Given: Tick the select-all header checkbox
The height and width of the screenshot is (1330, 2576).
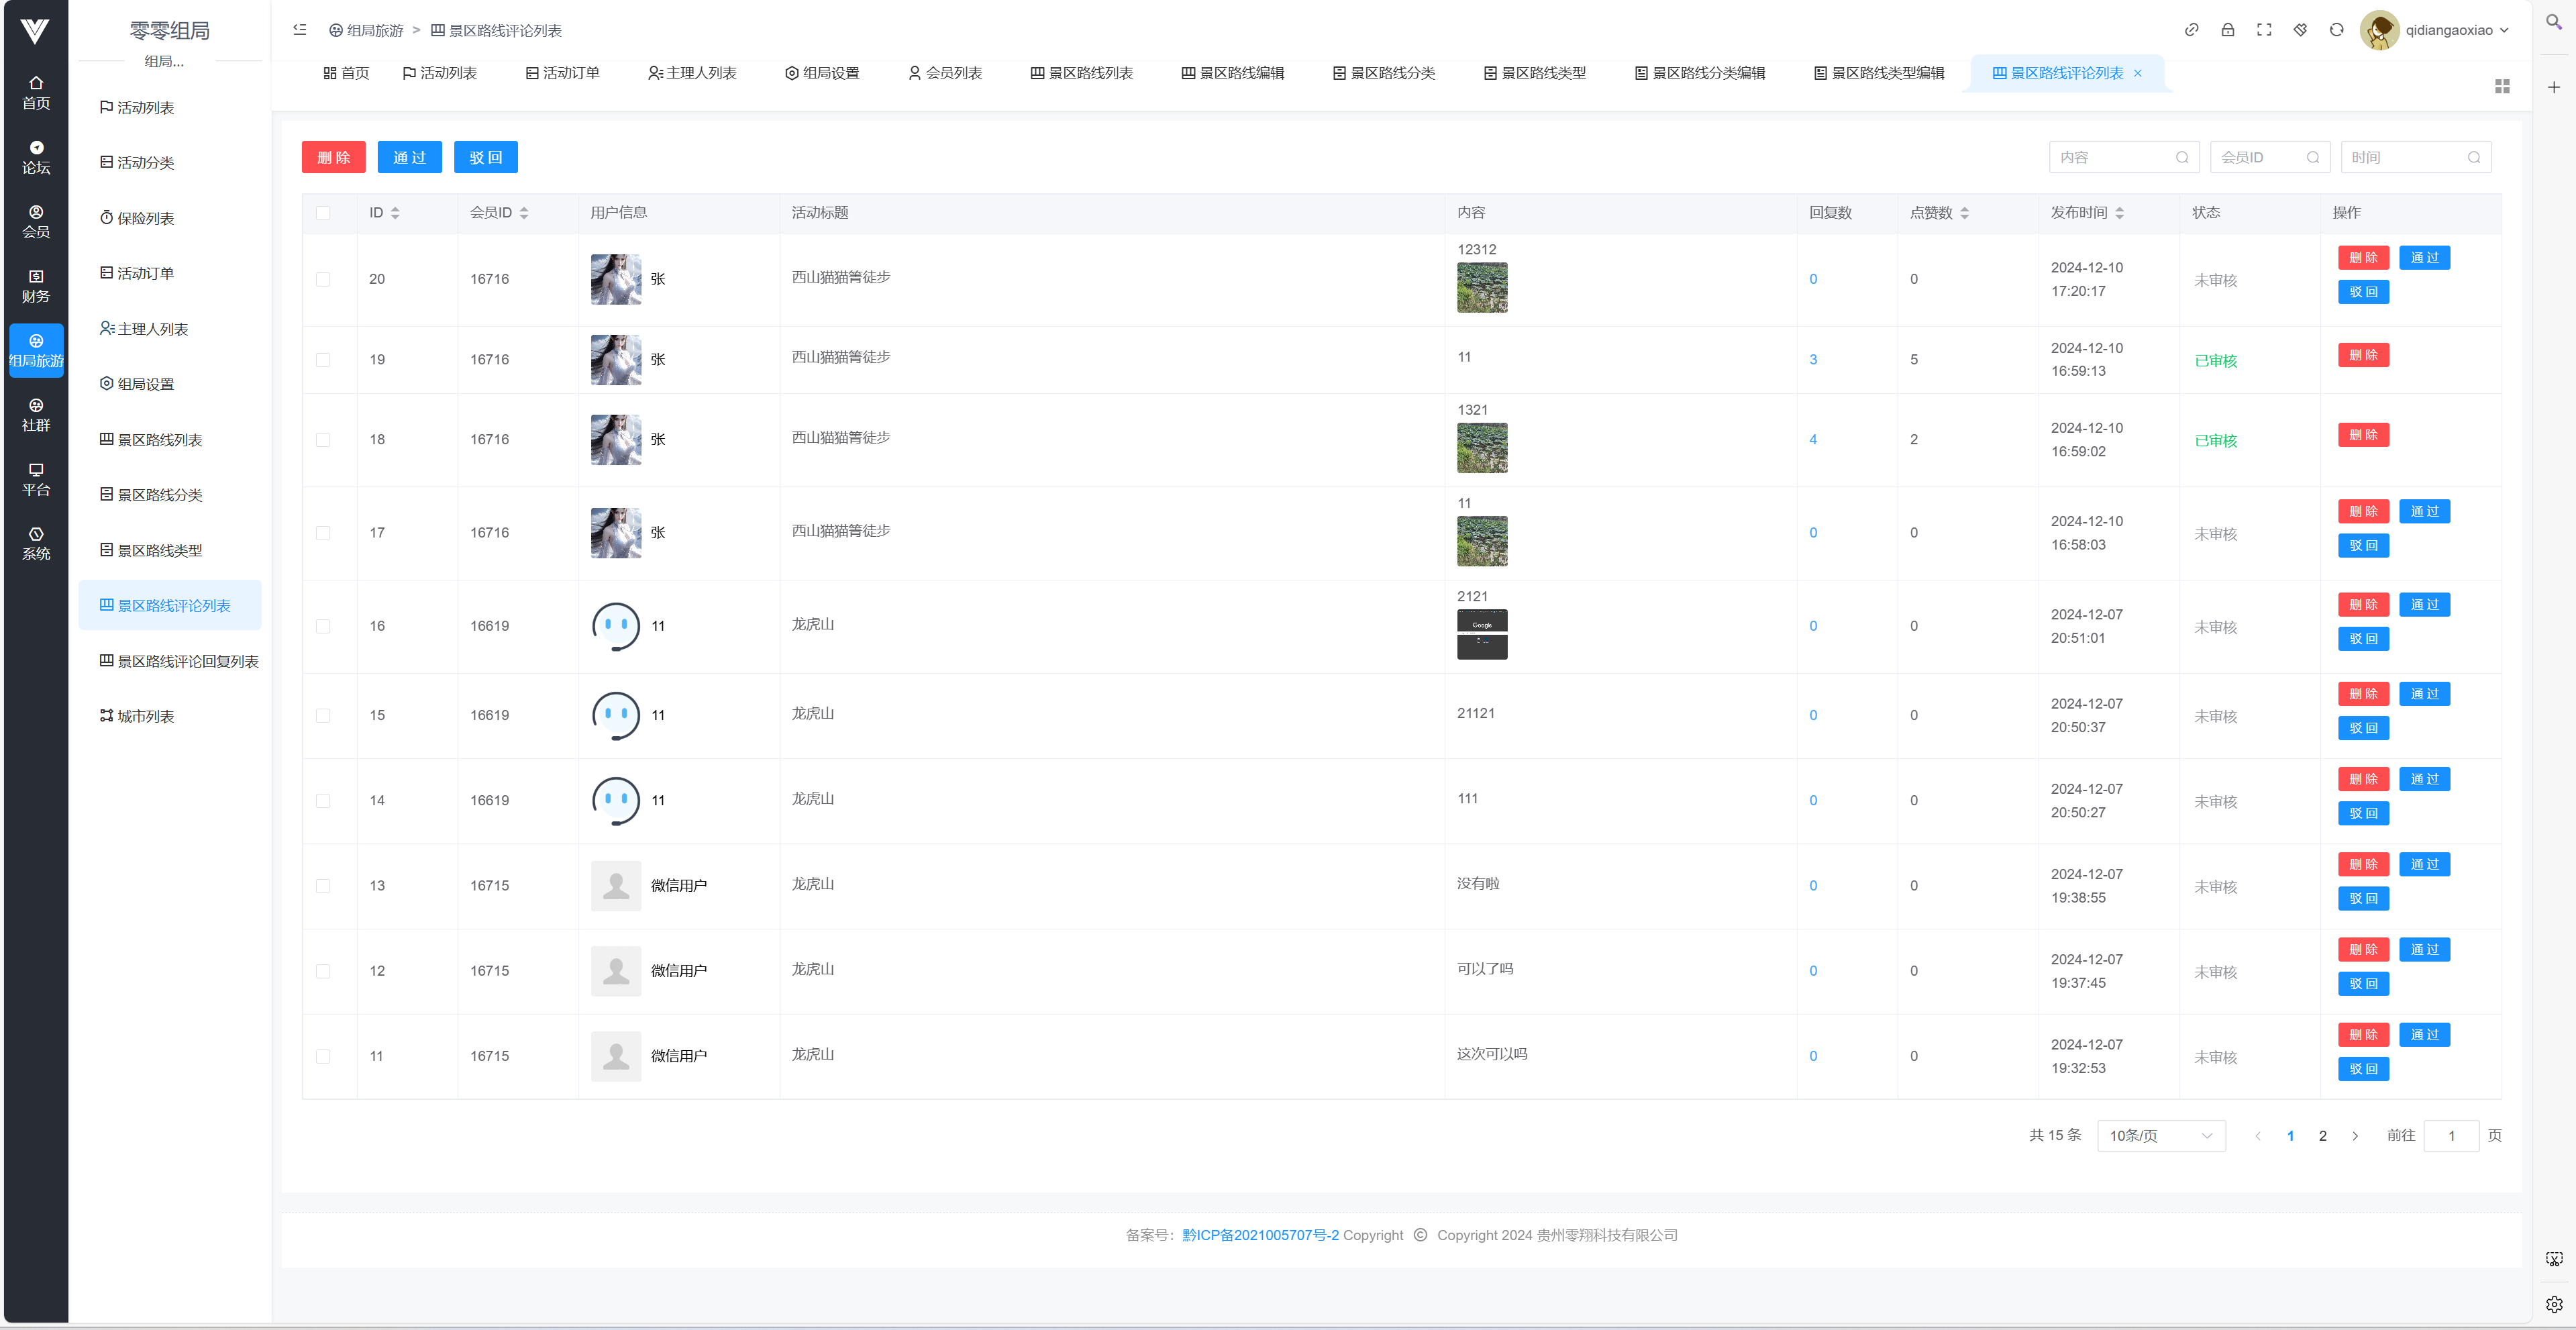Looking at the screenshot, I should pos(323,213).
